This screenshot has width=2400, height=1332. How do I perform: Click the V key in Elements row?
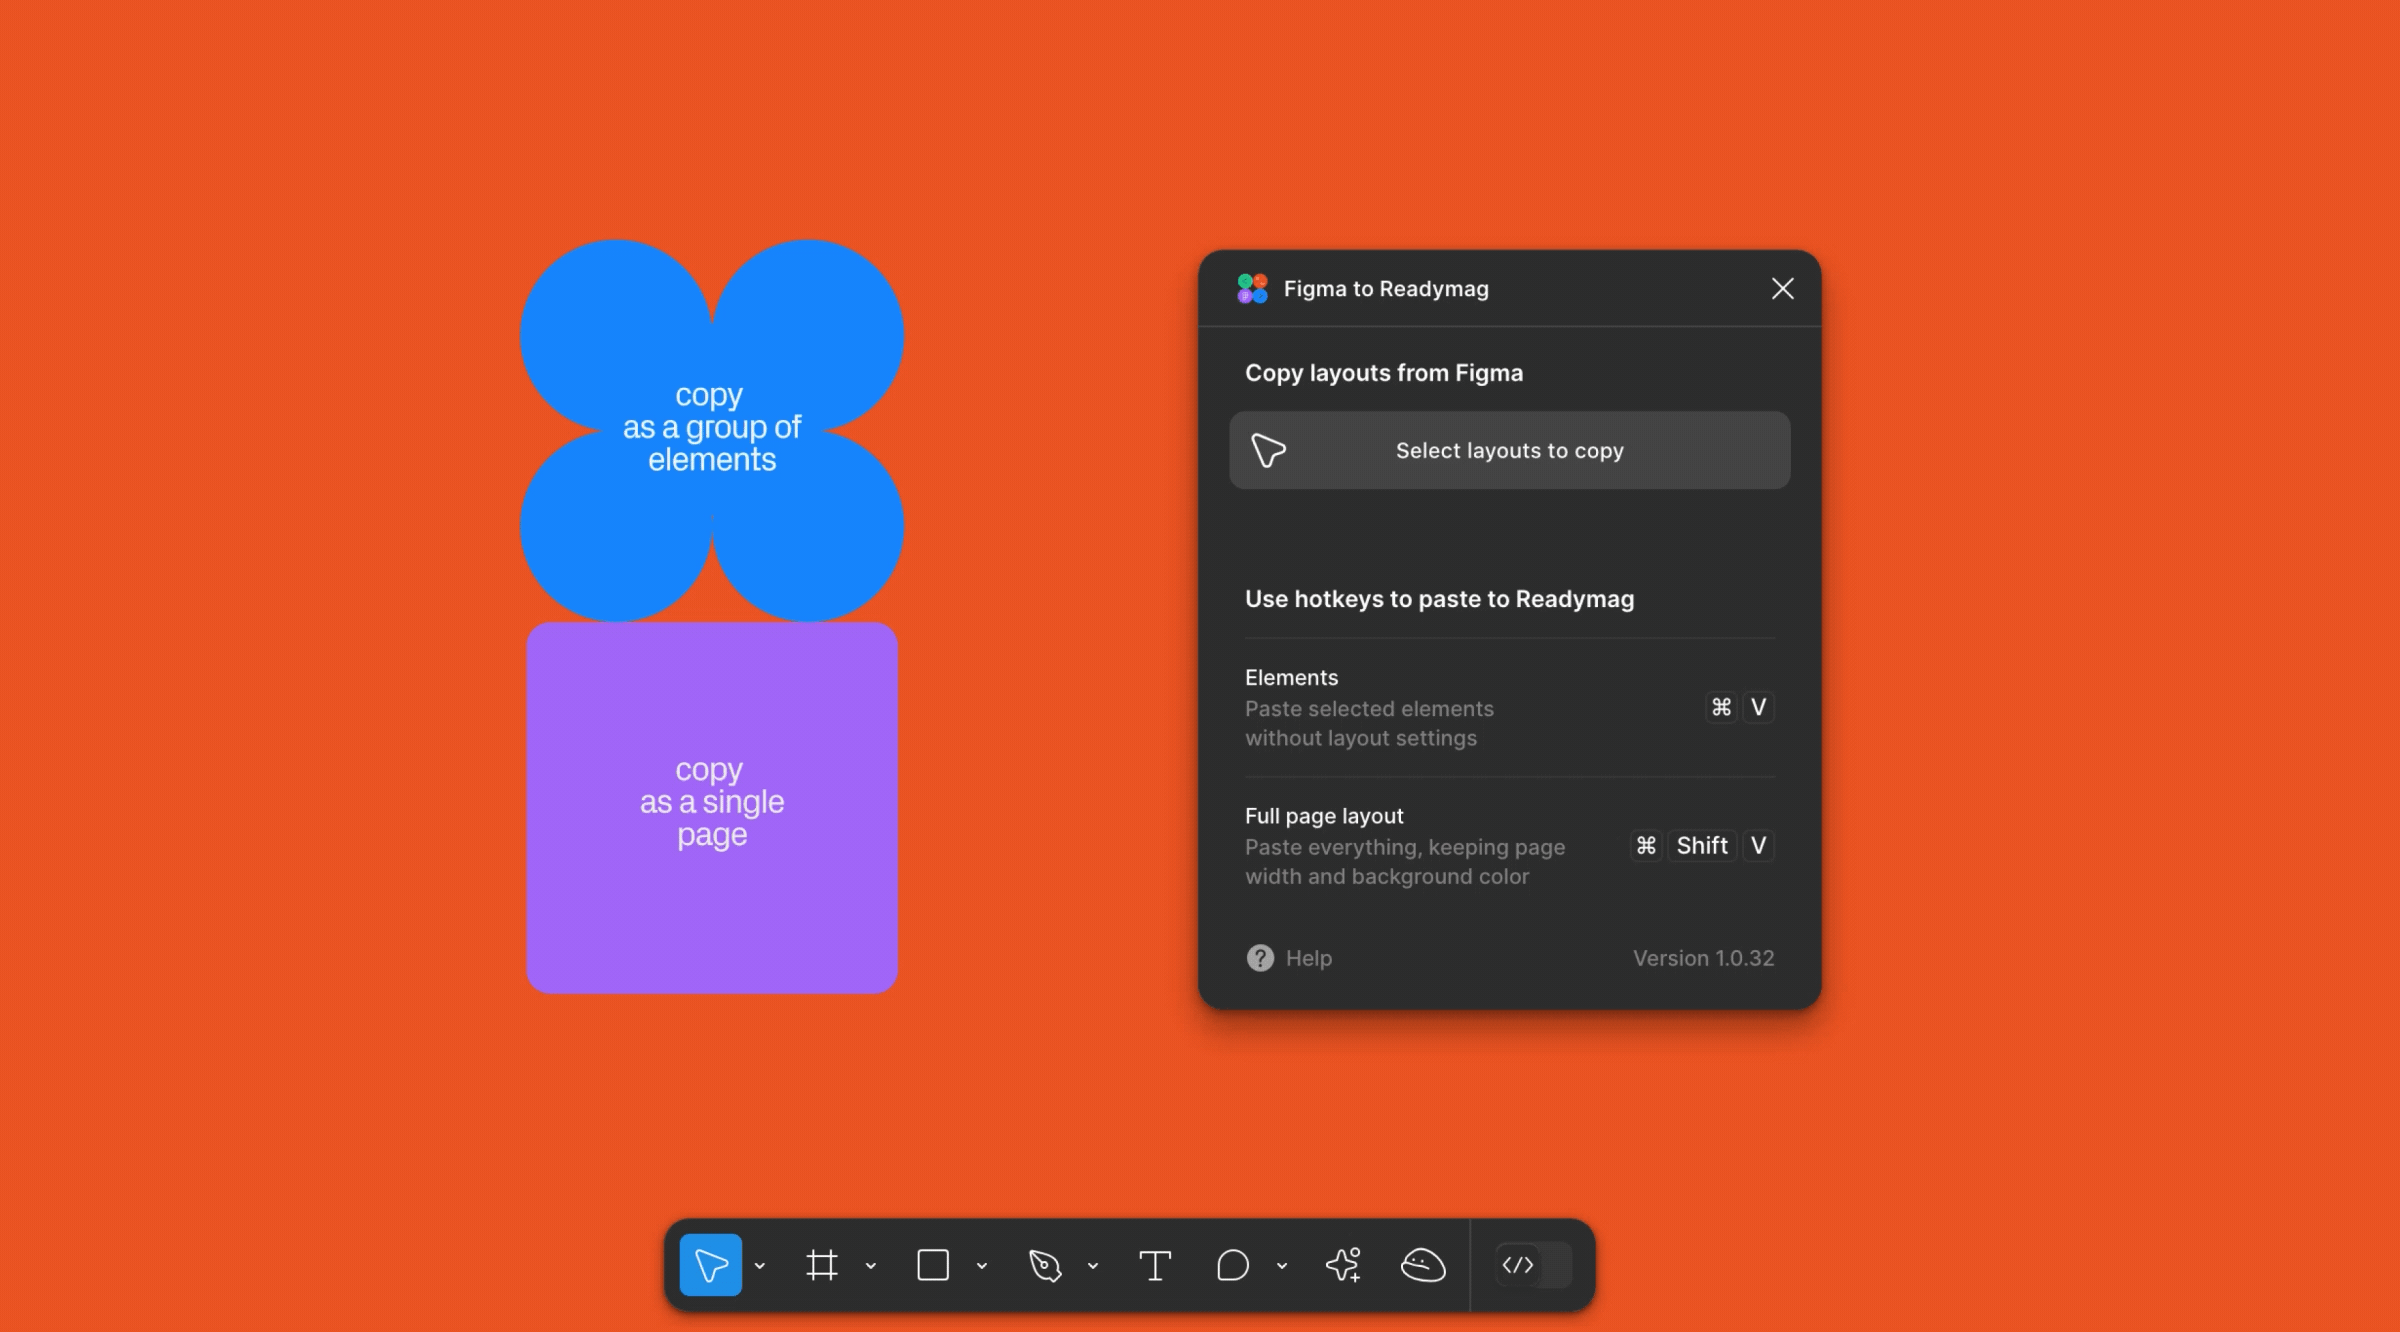point(1759,707)
